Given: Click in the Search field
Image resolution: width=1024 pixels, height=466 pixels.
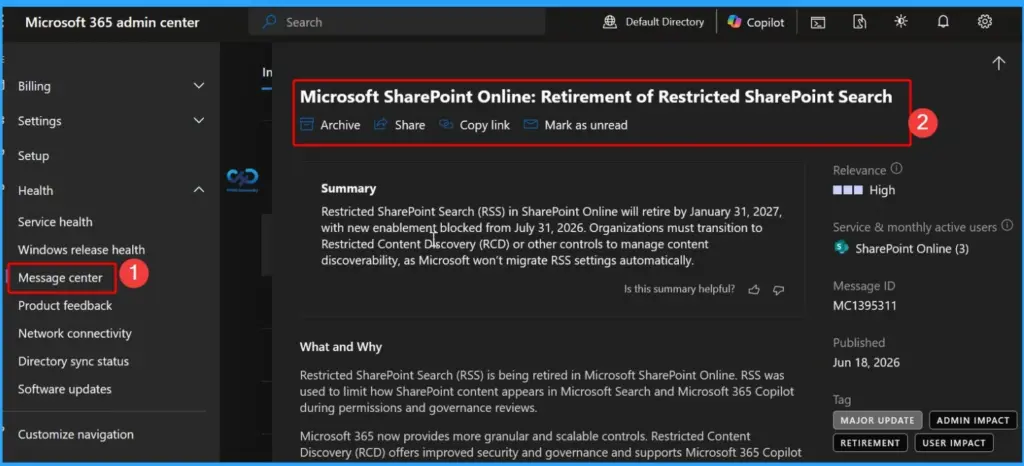Looking at the screenshot, I should pos(396,22).
